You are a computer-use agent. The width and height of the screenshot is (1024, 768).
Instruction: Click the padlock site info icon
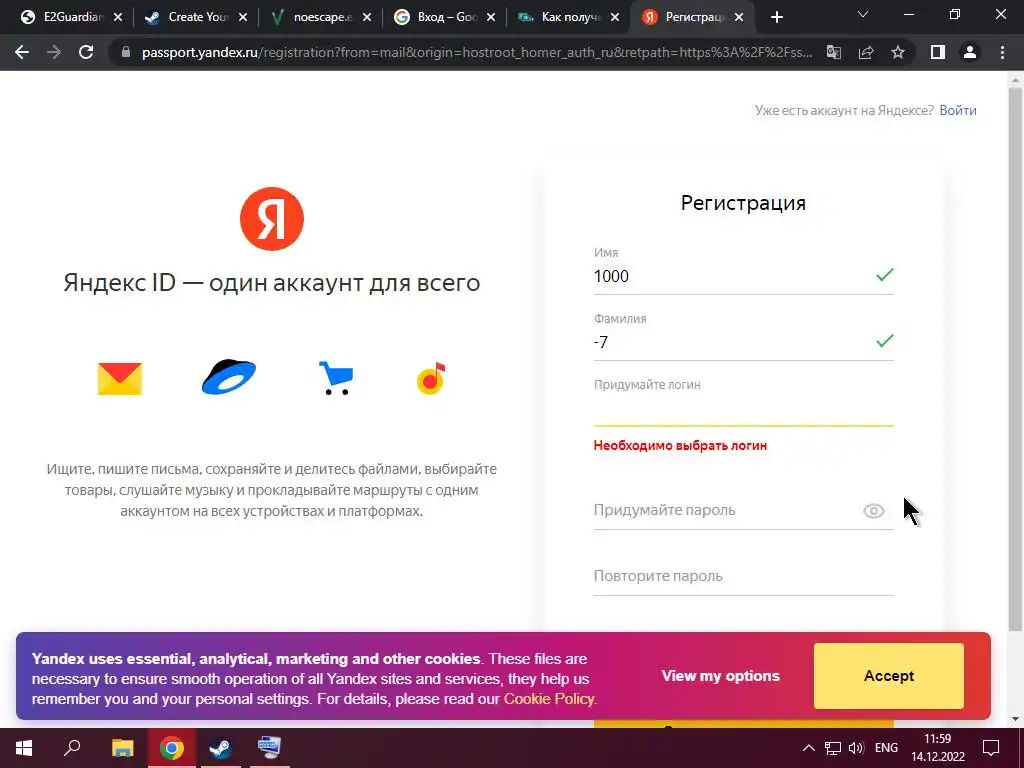(x=126, y=52)
